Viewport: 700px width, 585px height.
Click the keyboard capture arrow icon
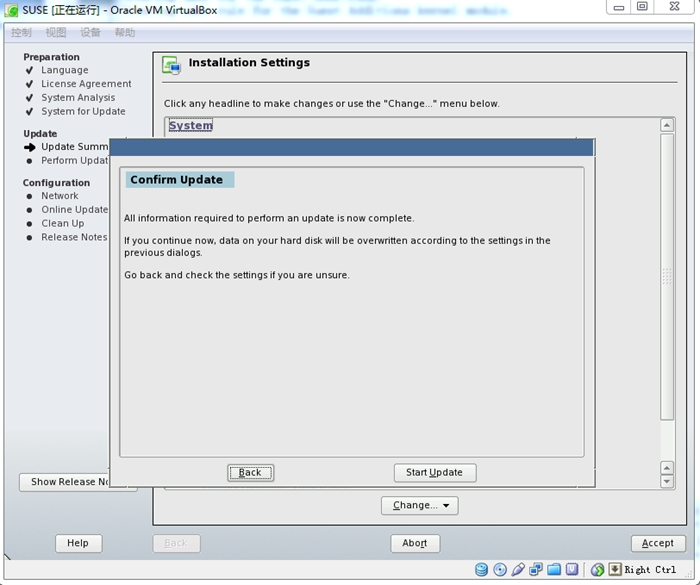click(x=615, y=569)
